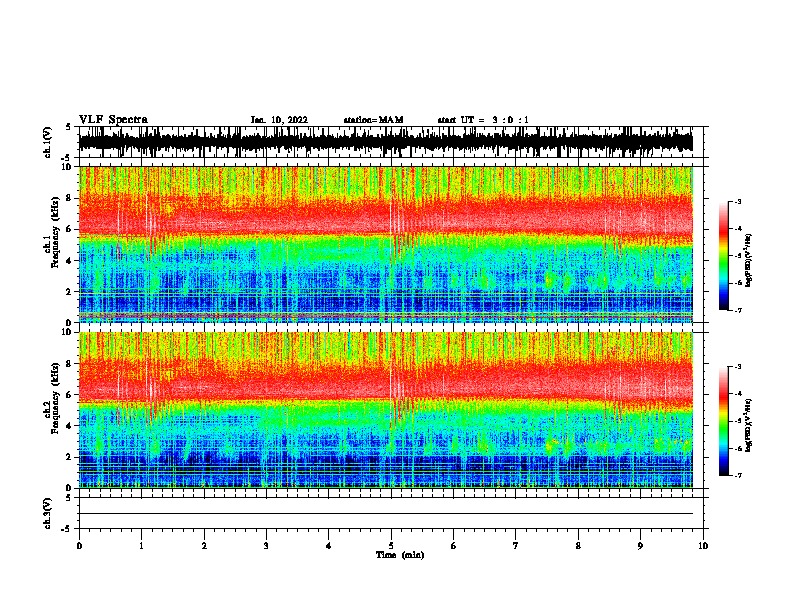The height and width of the screenshot is (612, 792).
Task: Click time axis tick label "4"
Action: click(329, 546)
